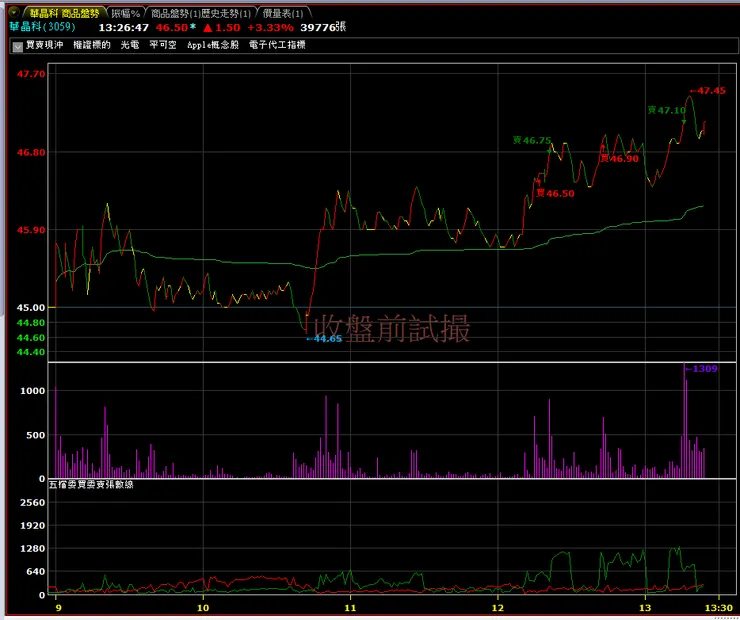Click the 44.80 price axis label

[31, 323]
